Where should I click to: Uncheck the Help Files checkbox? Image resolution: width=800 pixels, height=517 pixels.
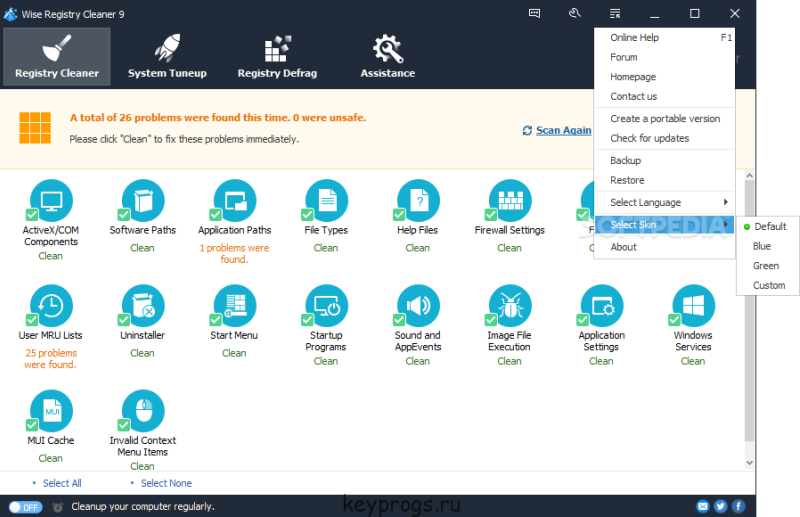click(x=399, y=214)
